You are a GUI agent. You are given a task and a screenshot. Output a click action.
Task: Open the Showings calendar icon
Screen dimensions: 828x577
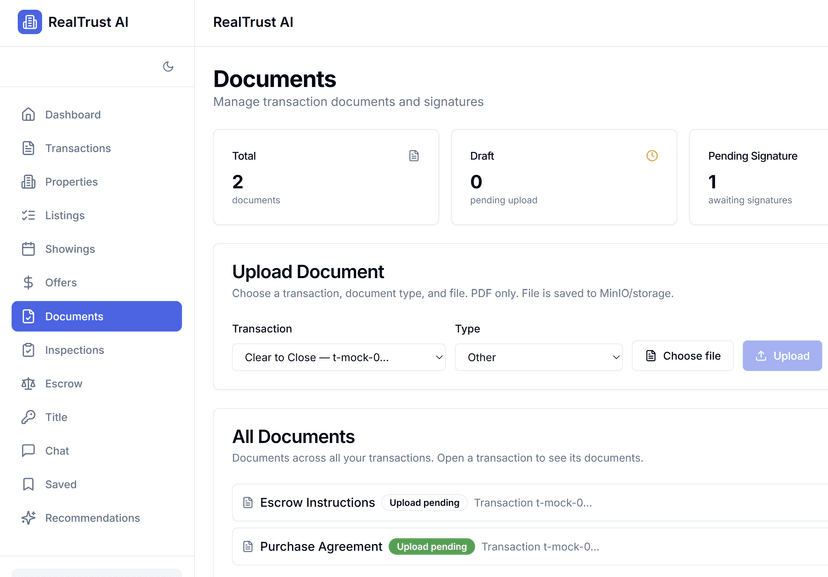[31, 248]
